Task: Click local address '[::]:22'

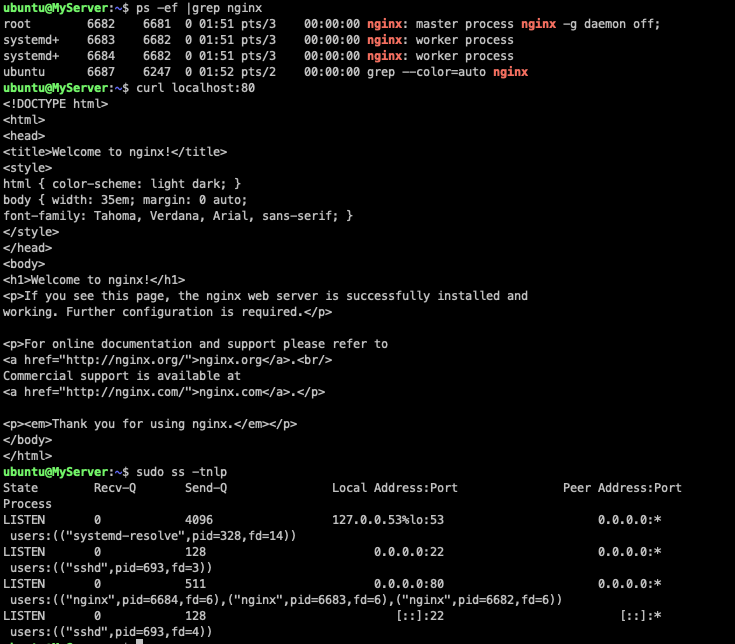Action: pyautogui.click(x=420, y=615)
